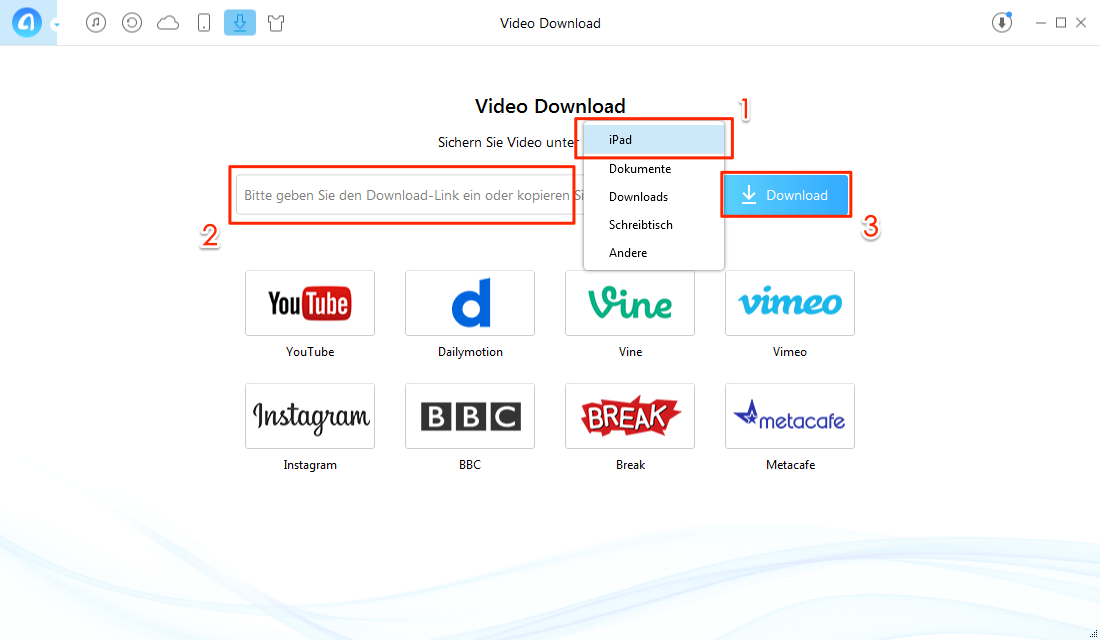This screenshot has width=1100, height=640.
Task: Choose Downloads as save location
Action: 654,196
